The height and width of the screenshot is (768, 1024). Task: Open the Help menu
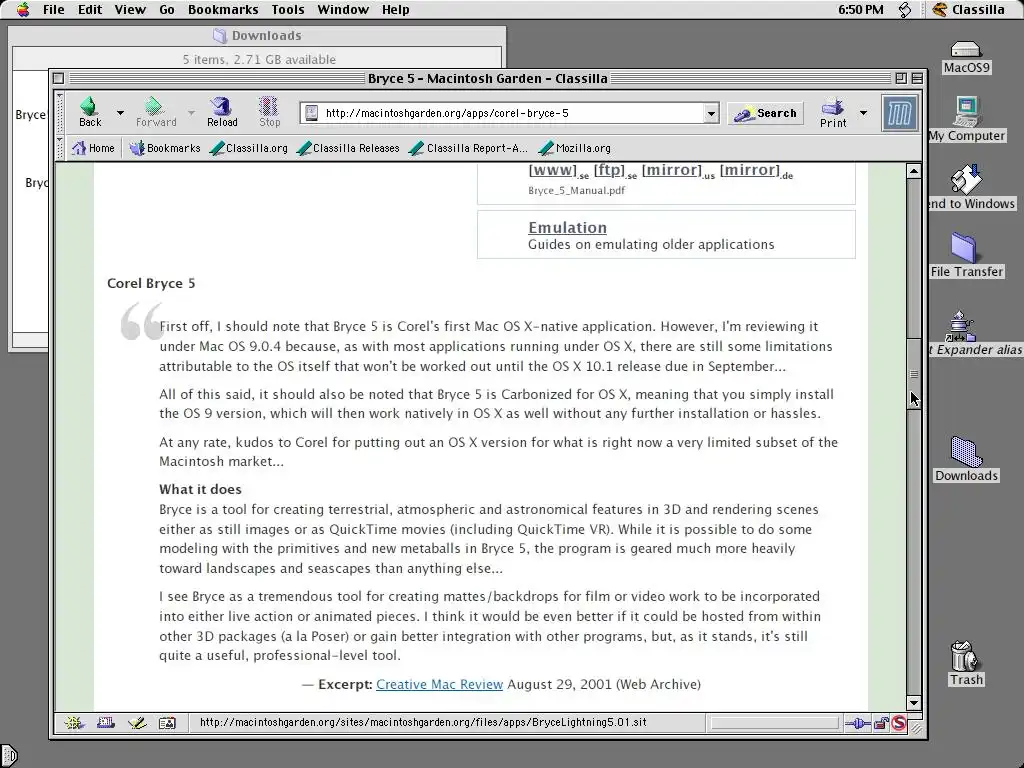pos(395,10)
